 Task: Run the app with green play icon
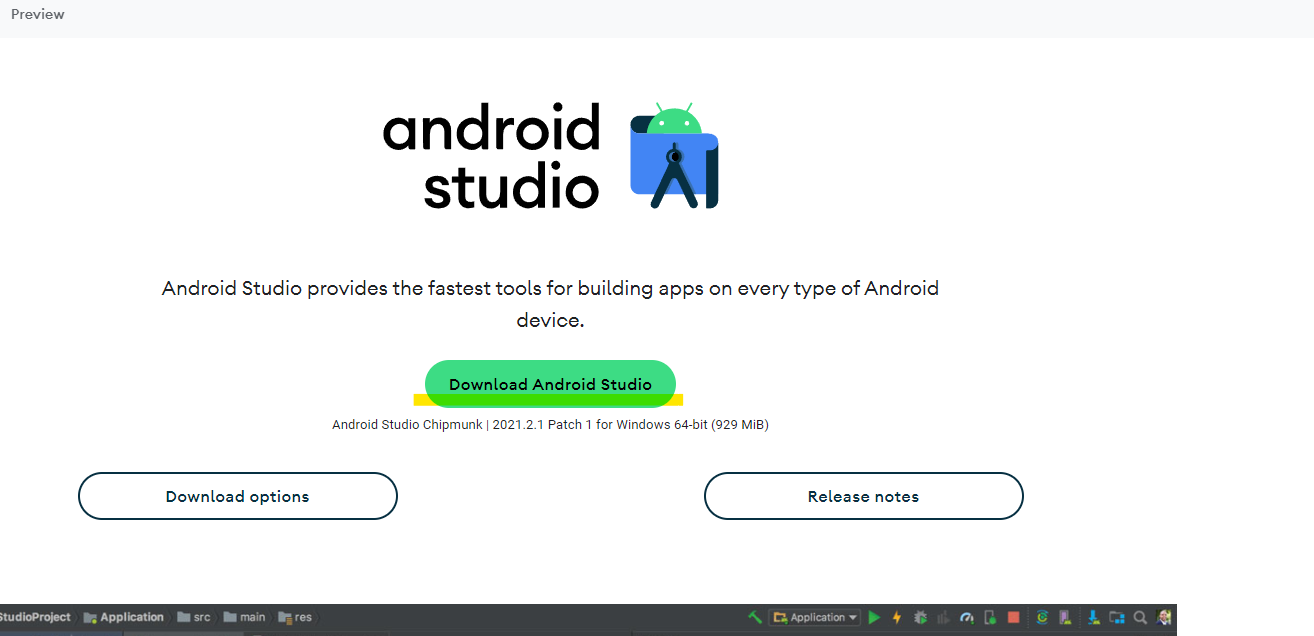click(874, 617)
